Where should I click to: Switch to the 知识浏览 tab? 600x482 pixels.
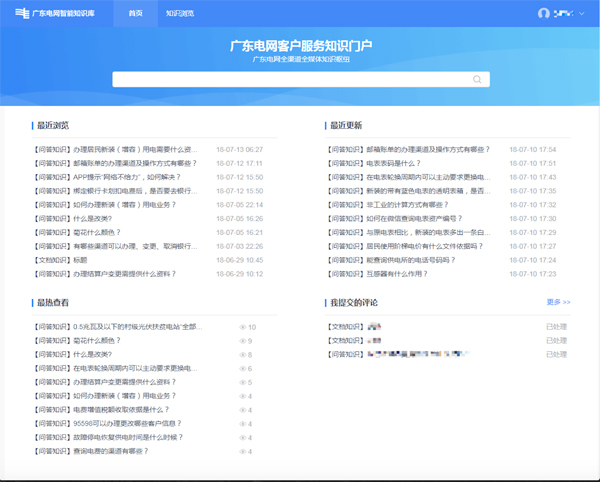click(x=180, y=13)
